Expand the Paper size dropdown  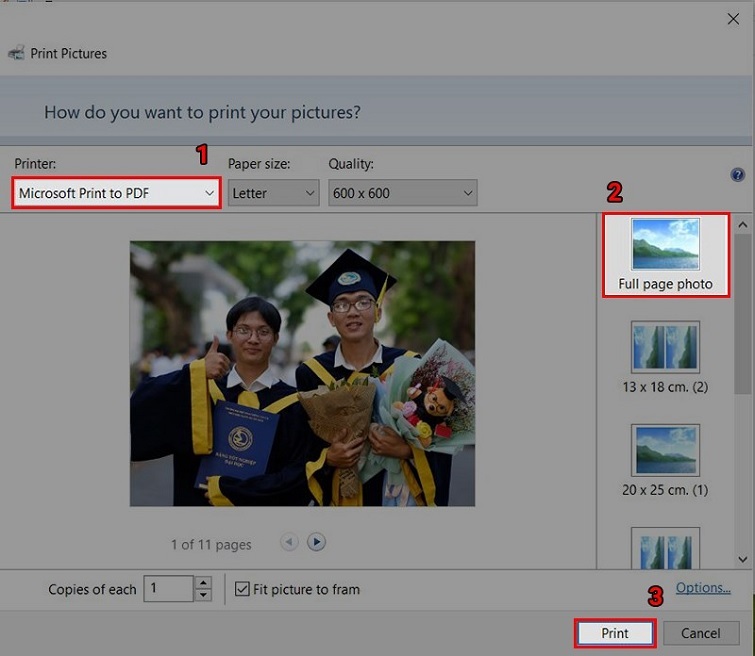[x=273, y=193]
